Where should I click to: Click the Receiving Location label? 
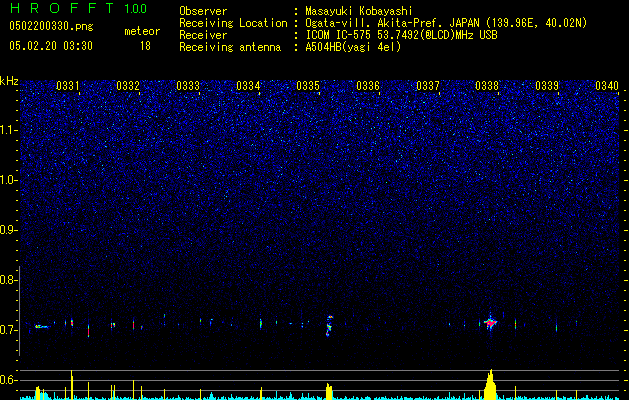point(233,23)
